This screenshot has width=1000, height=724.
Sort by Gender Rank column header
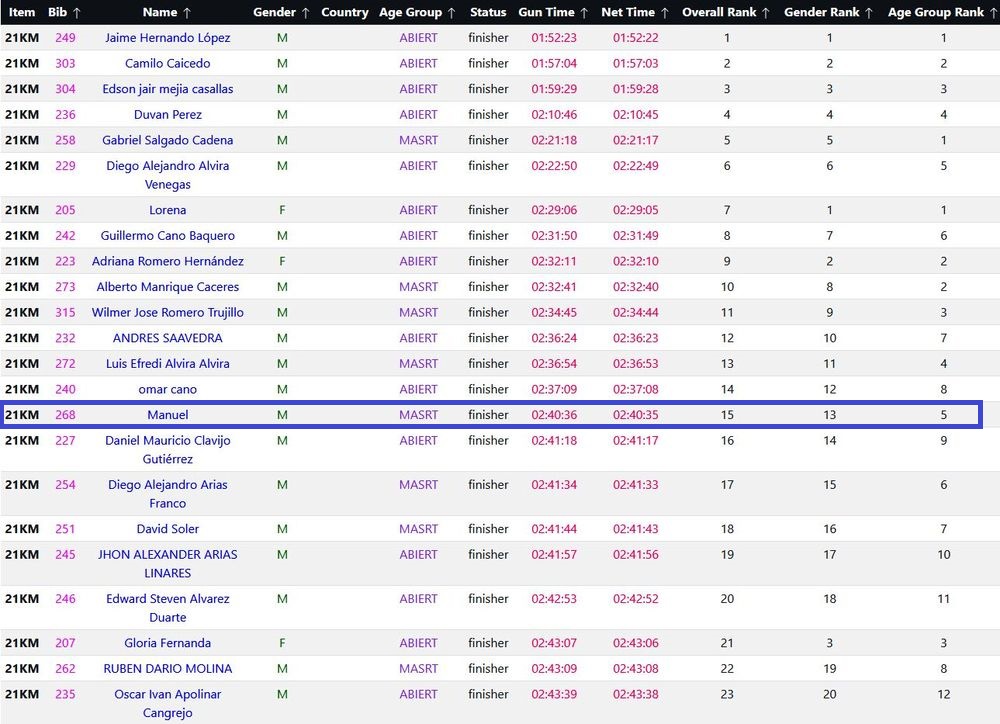point(829,12)
